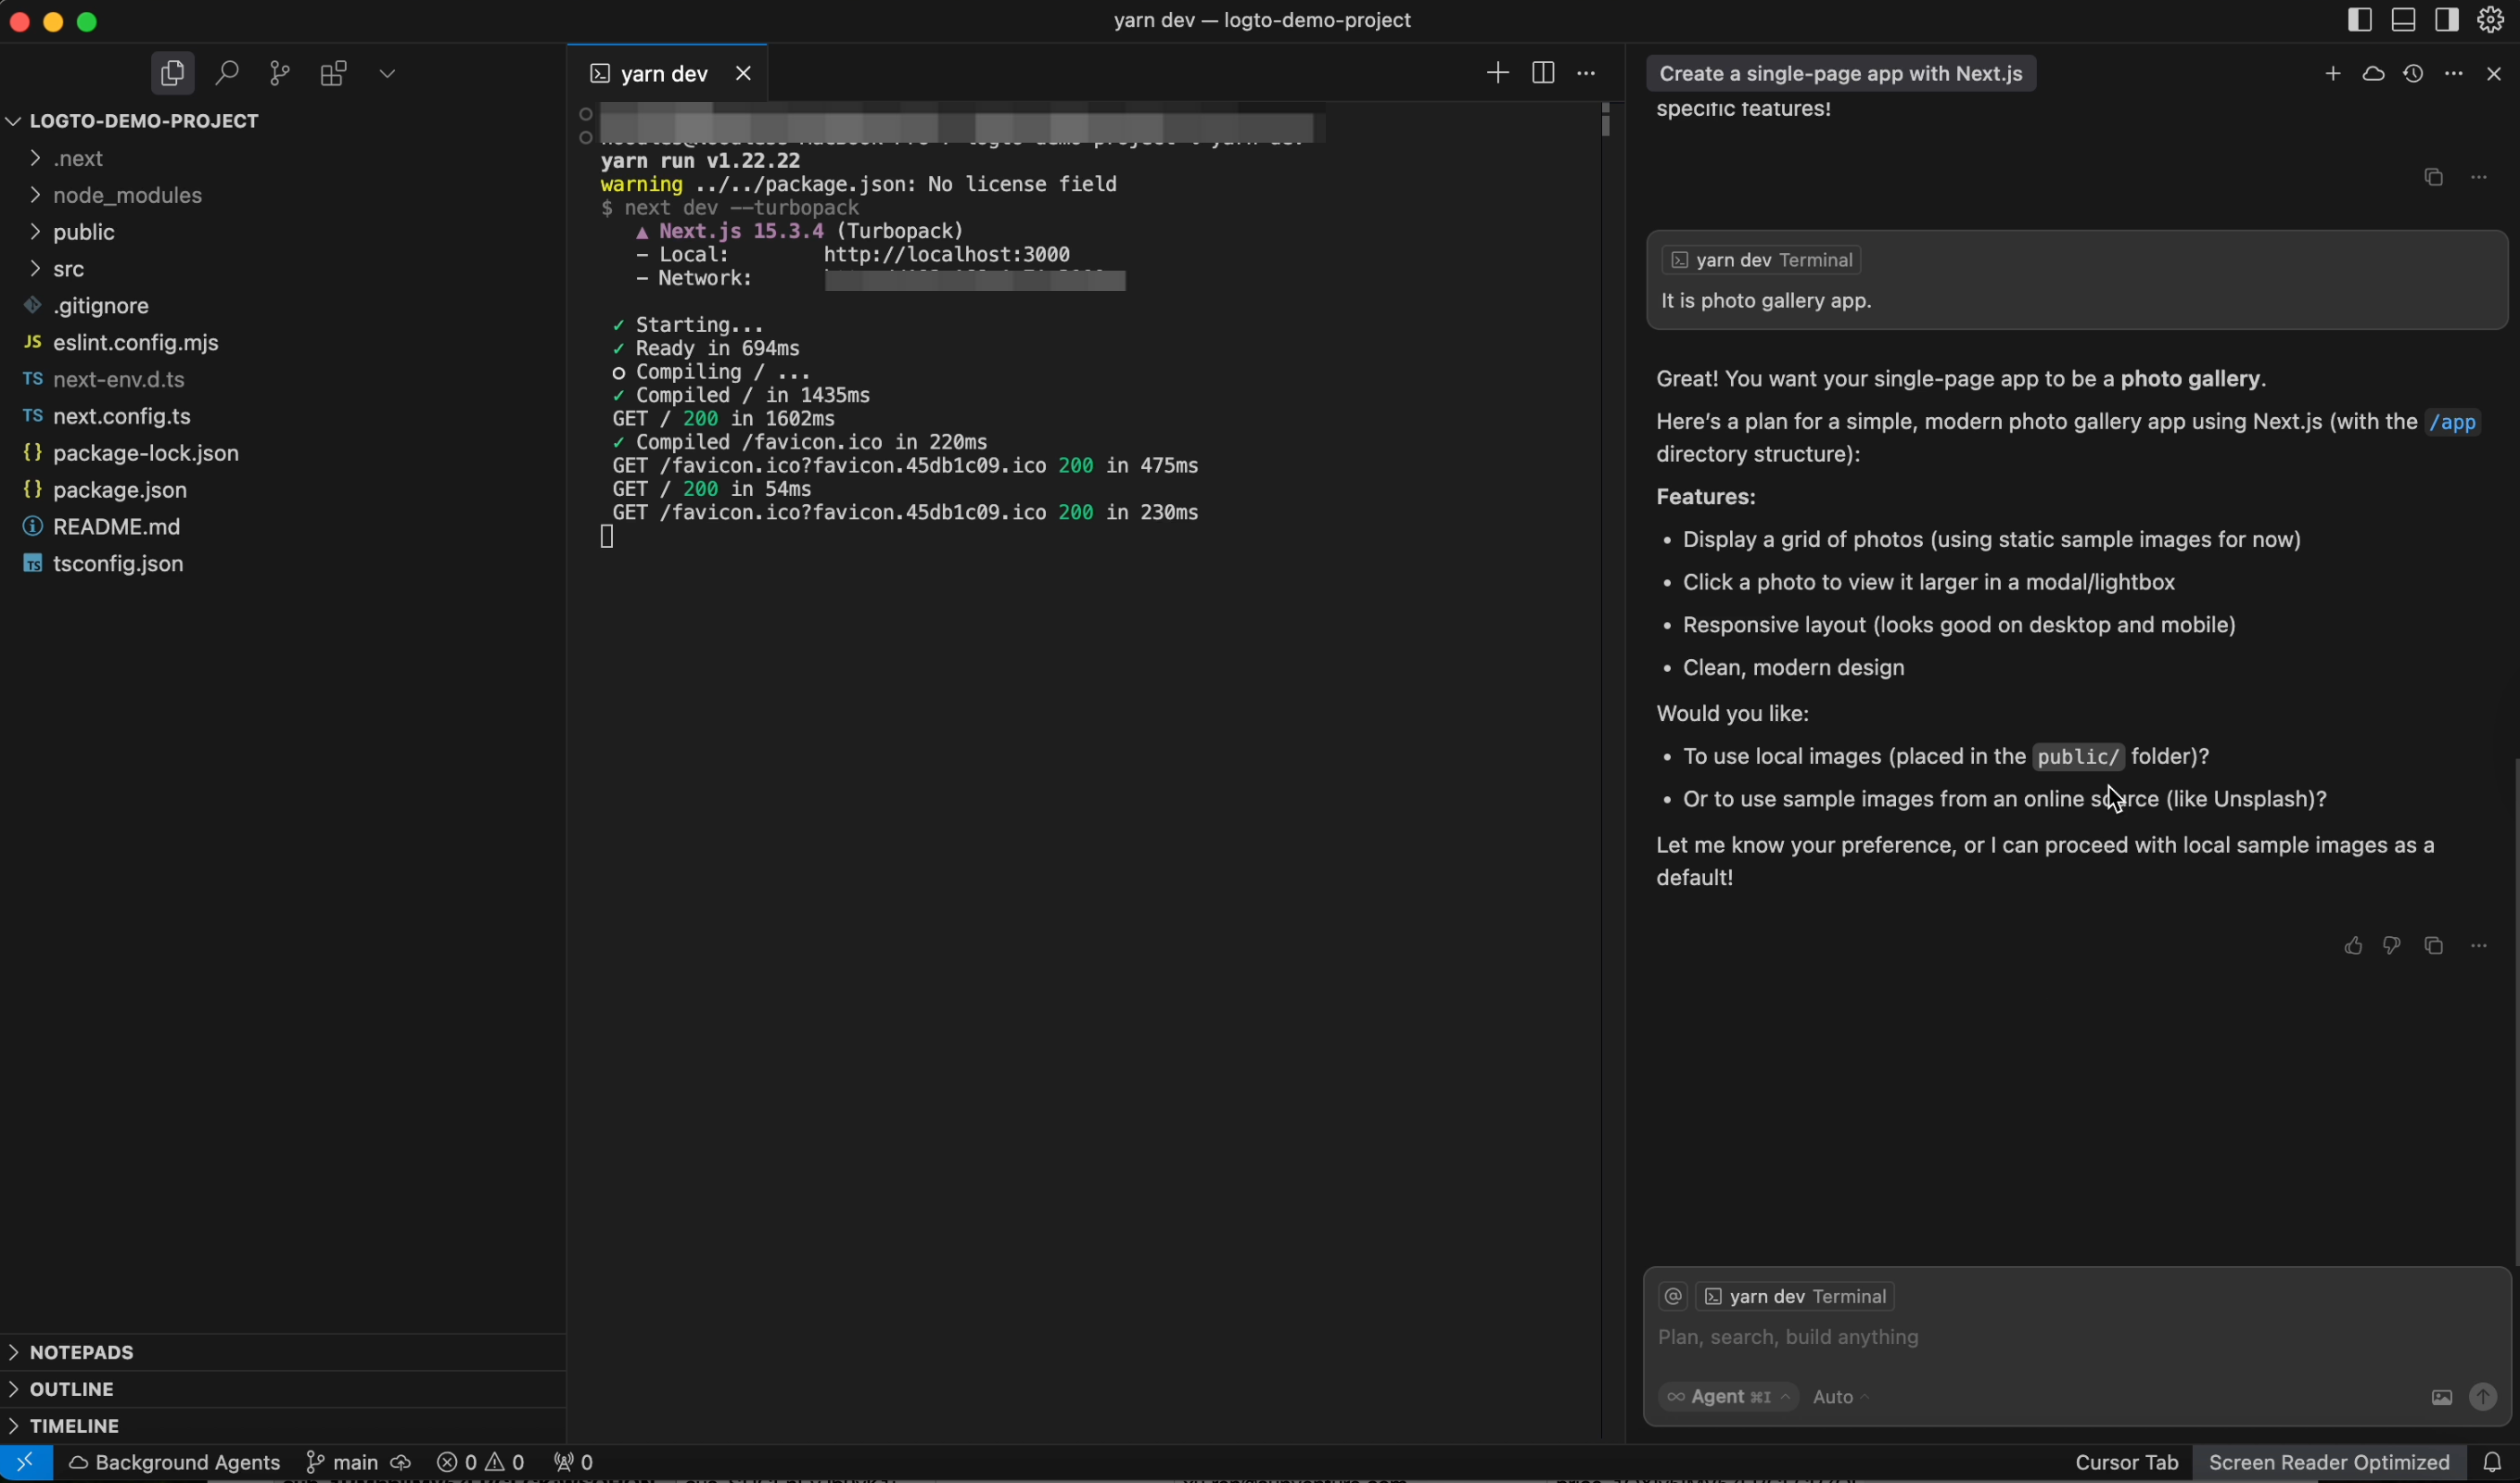
Task: Expand the TIMELINE section
Action: 283,1426
